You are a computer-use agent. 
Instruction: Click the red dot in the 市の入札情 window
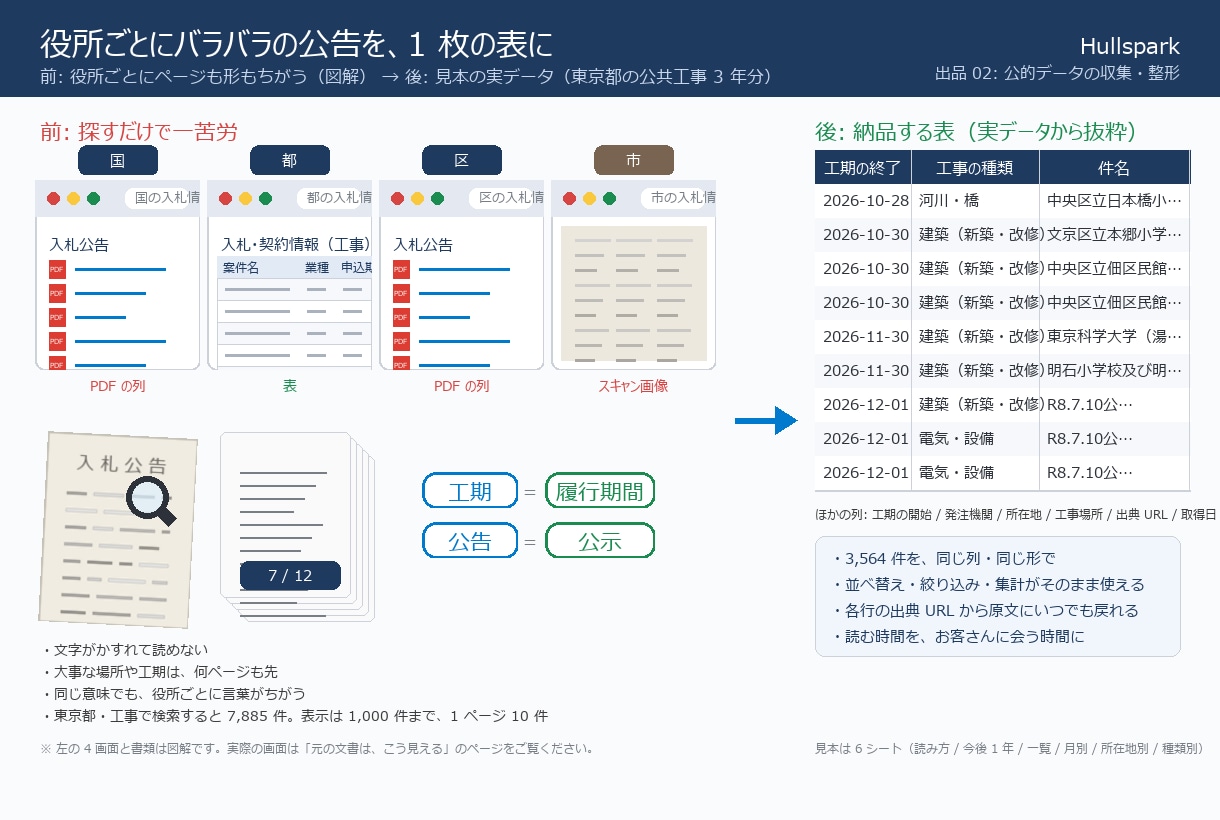click(570, 199)
